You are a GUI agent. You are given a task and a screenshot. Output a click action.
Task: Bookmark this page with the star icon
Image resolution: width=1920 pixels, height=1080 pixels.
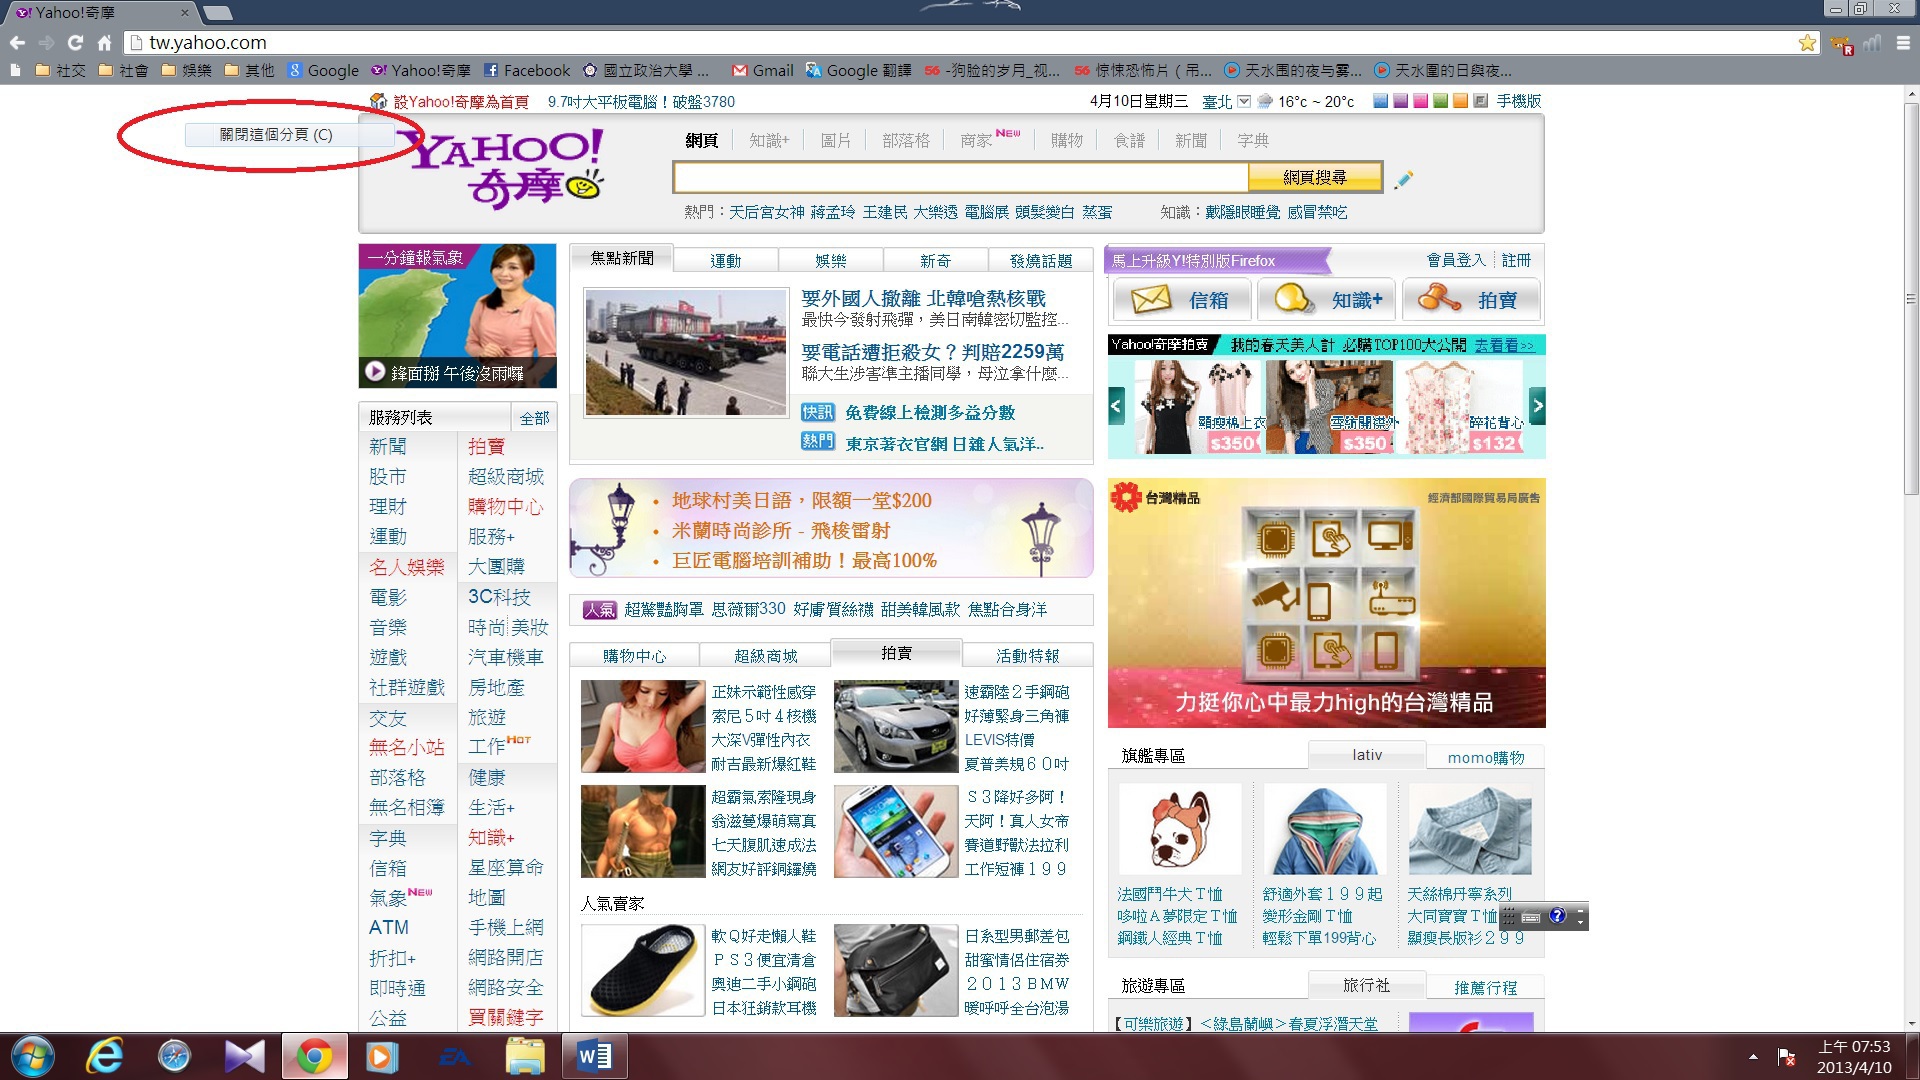1807,43
